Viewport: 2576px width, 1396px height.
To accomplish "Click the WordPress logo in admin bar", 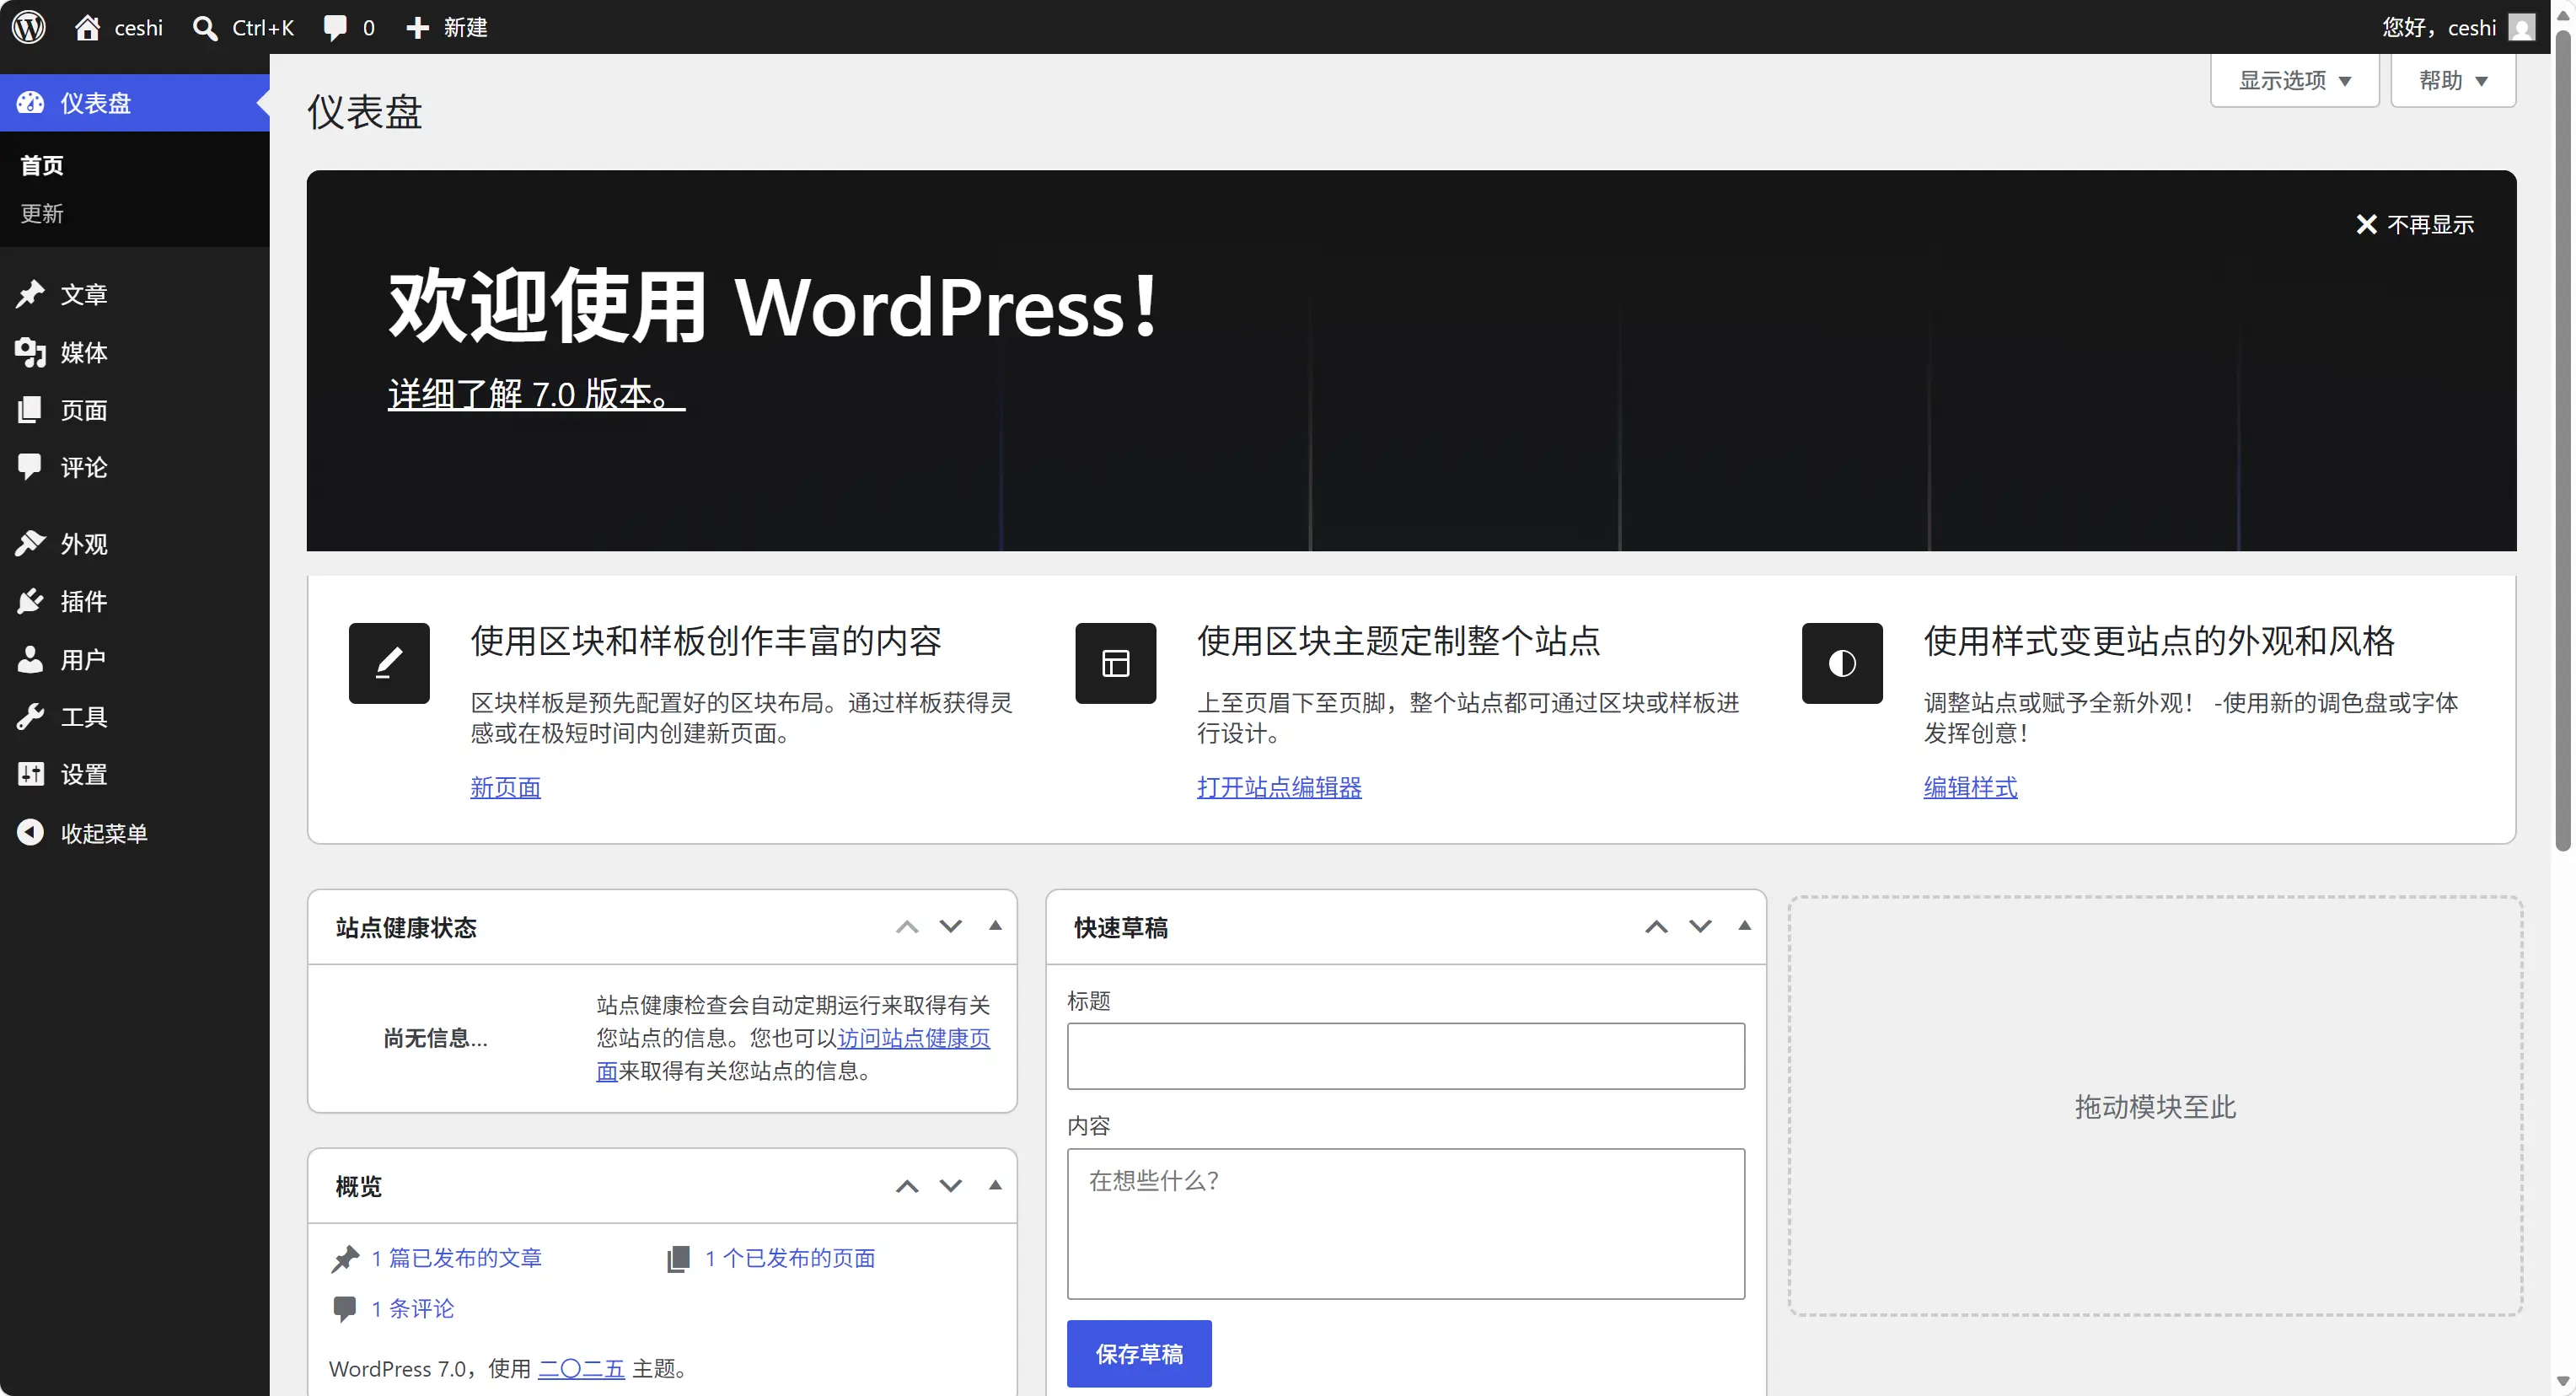I will [29, 27].
